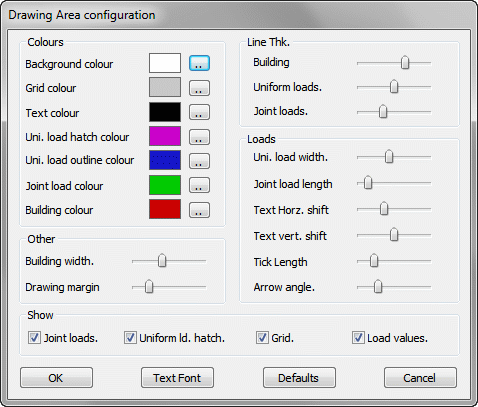
Task: Click the magenta hatch colour swatch
Action: tap(165, 136)
